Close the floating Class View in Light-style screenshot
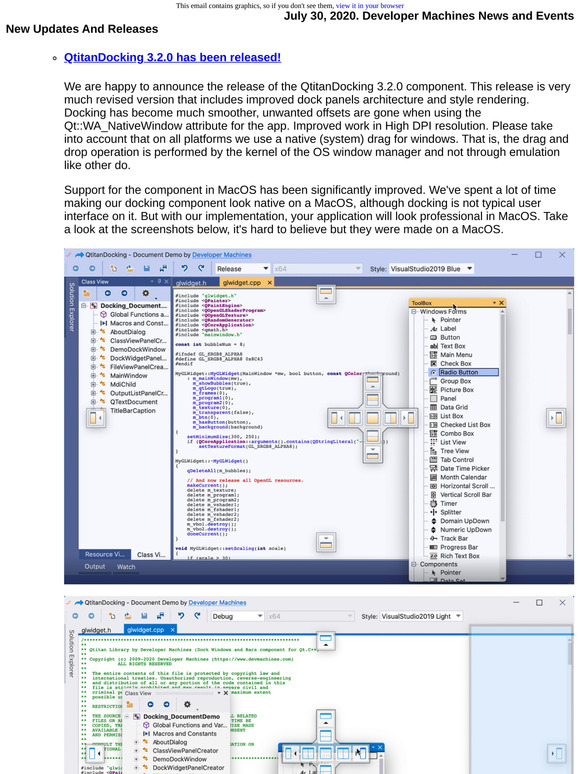This screenshot has width=580, height=774. click(x=226, y=694)
